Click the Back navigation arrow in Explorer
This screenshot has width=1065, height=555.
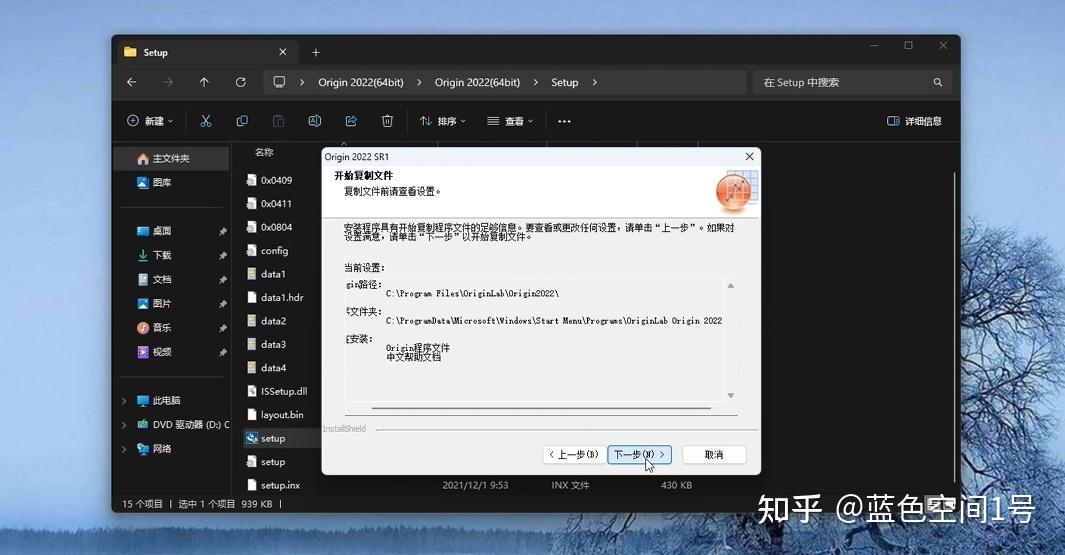pos(132,82)
